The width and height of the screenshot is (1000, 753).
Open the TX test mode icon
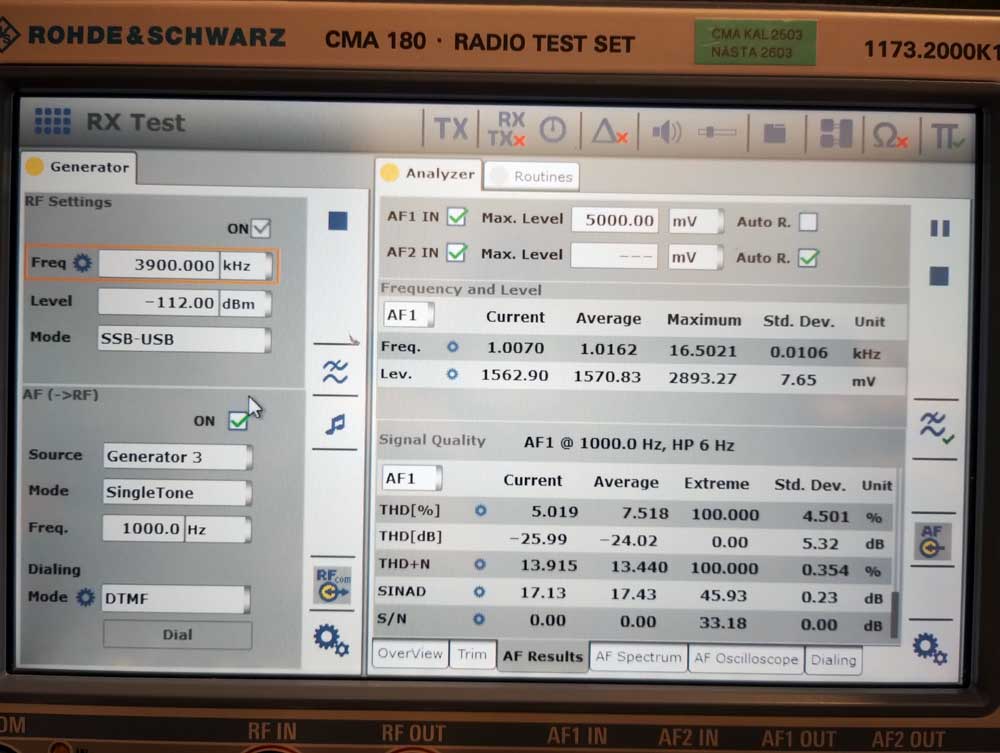click(450, 129)
